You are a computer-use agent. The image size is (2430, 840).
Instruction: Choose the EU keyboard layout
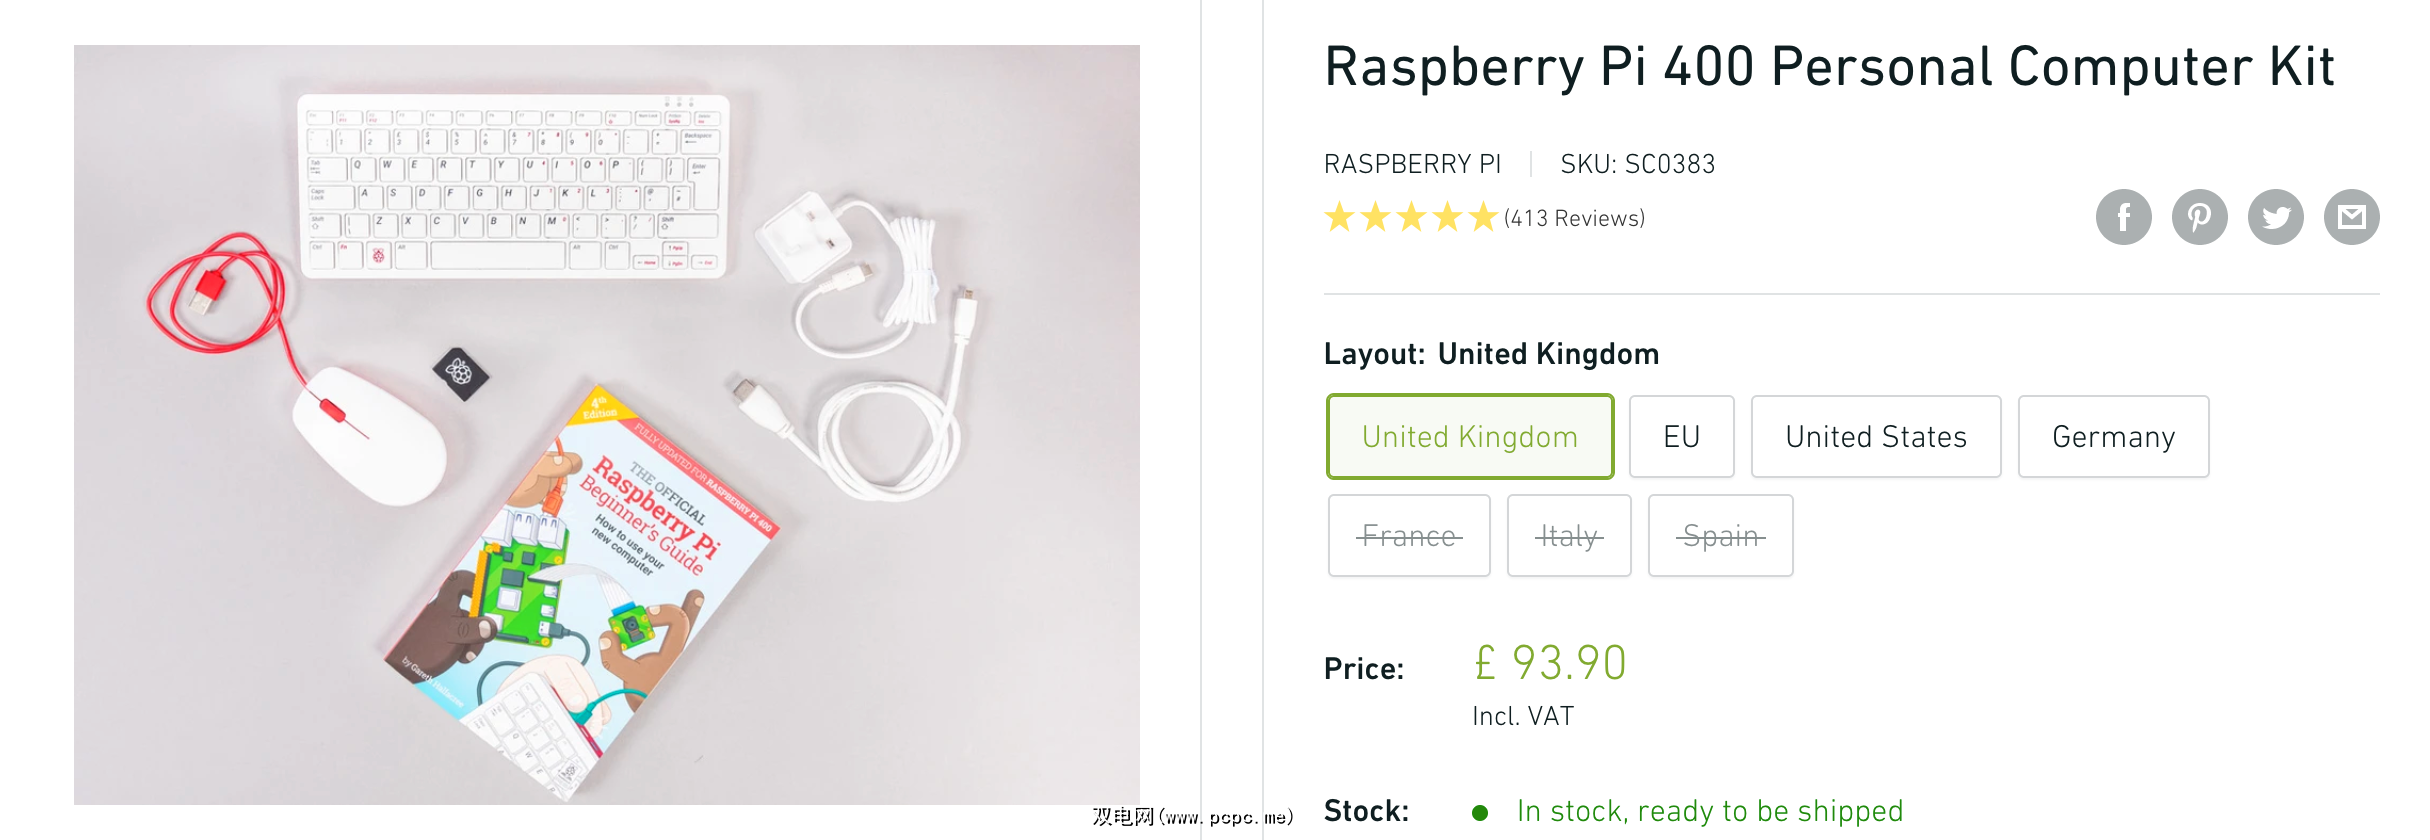point(1681,437)
